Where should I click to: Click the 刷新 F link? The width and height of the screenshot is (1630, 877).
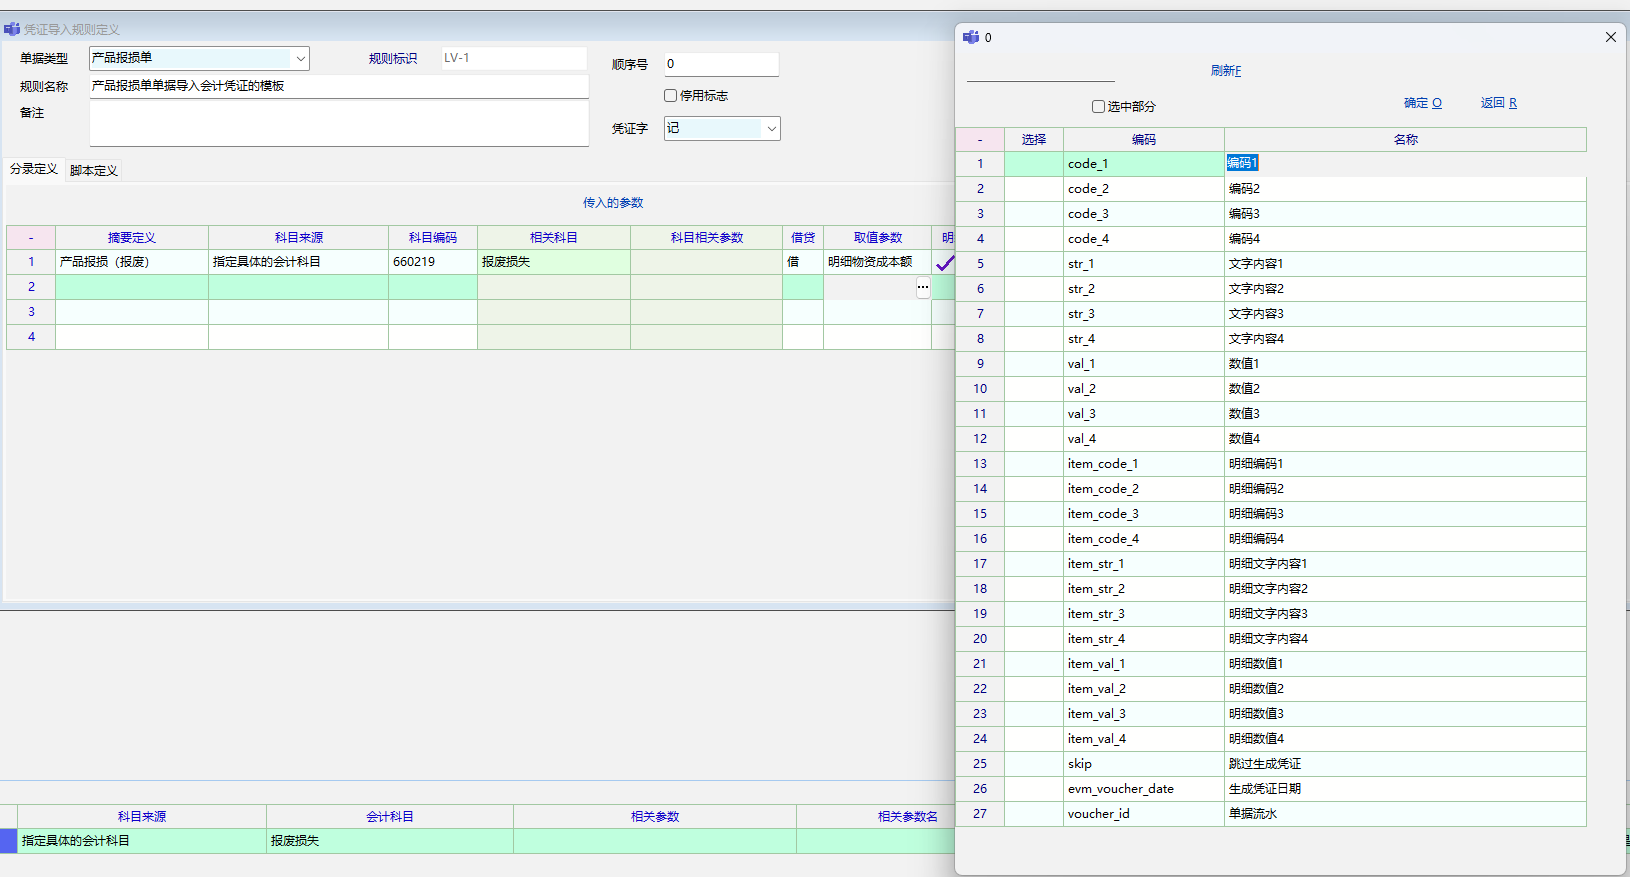tap(1225, 71)
